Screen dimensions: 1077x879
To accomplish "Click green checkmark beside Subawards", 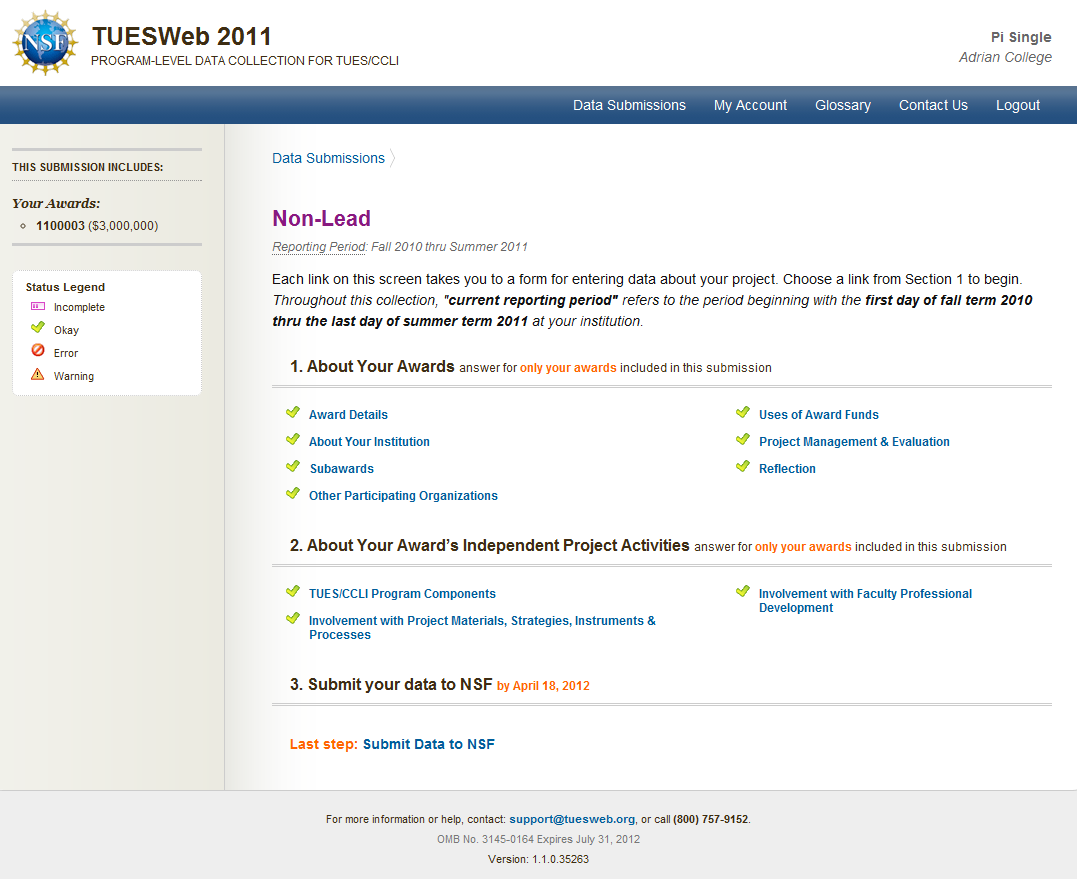I will [293, 466].
